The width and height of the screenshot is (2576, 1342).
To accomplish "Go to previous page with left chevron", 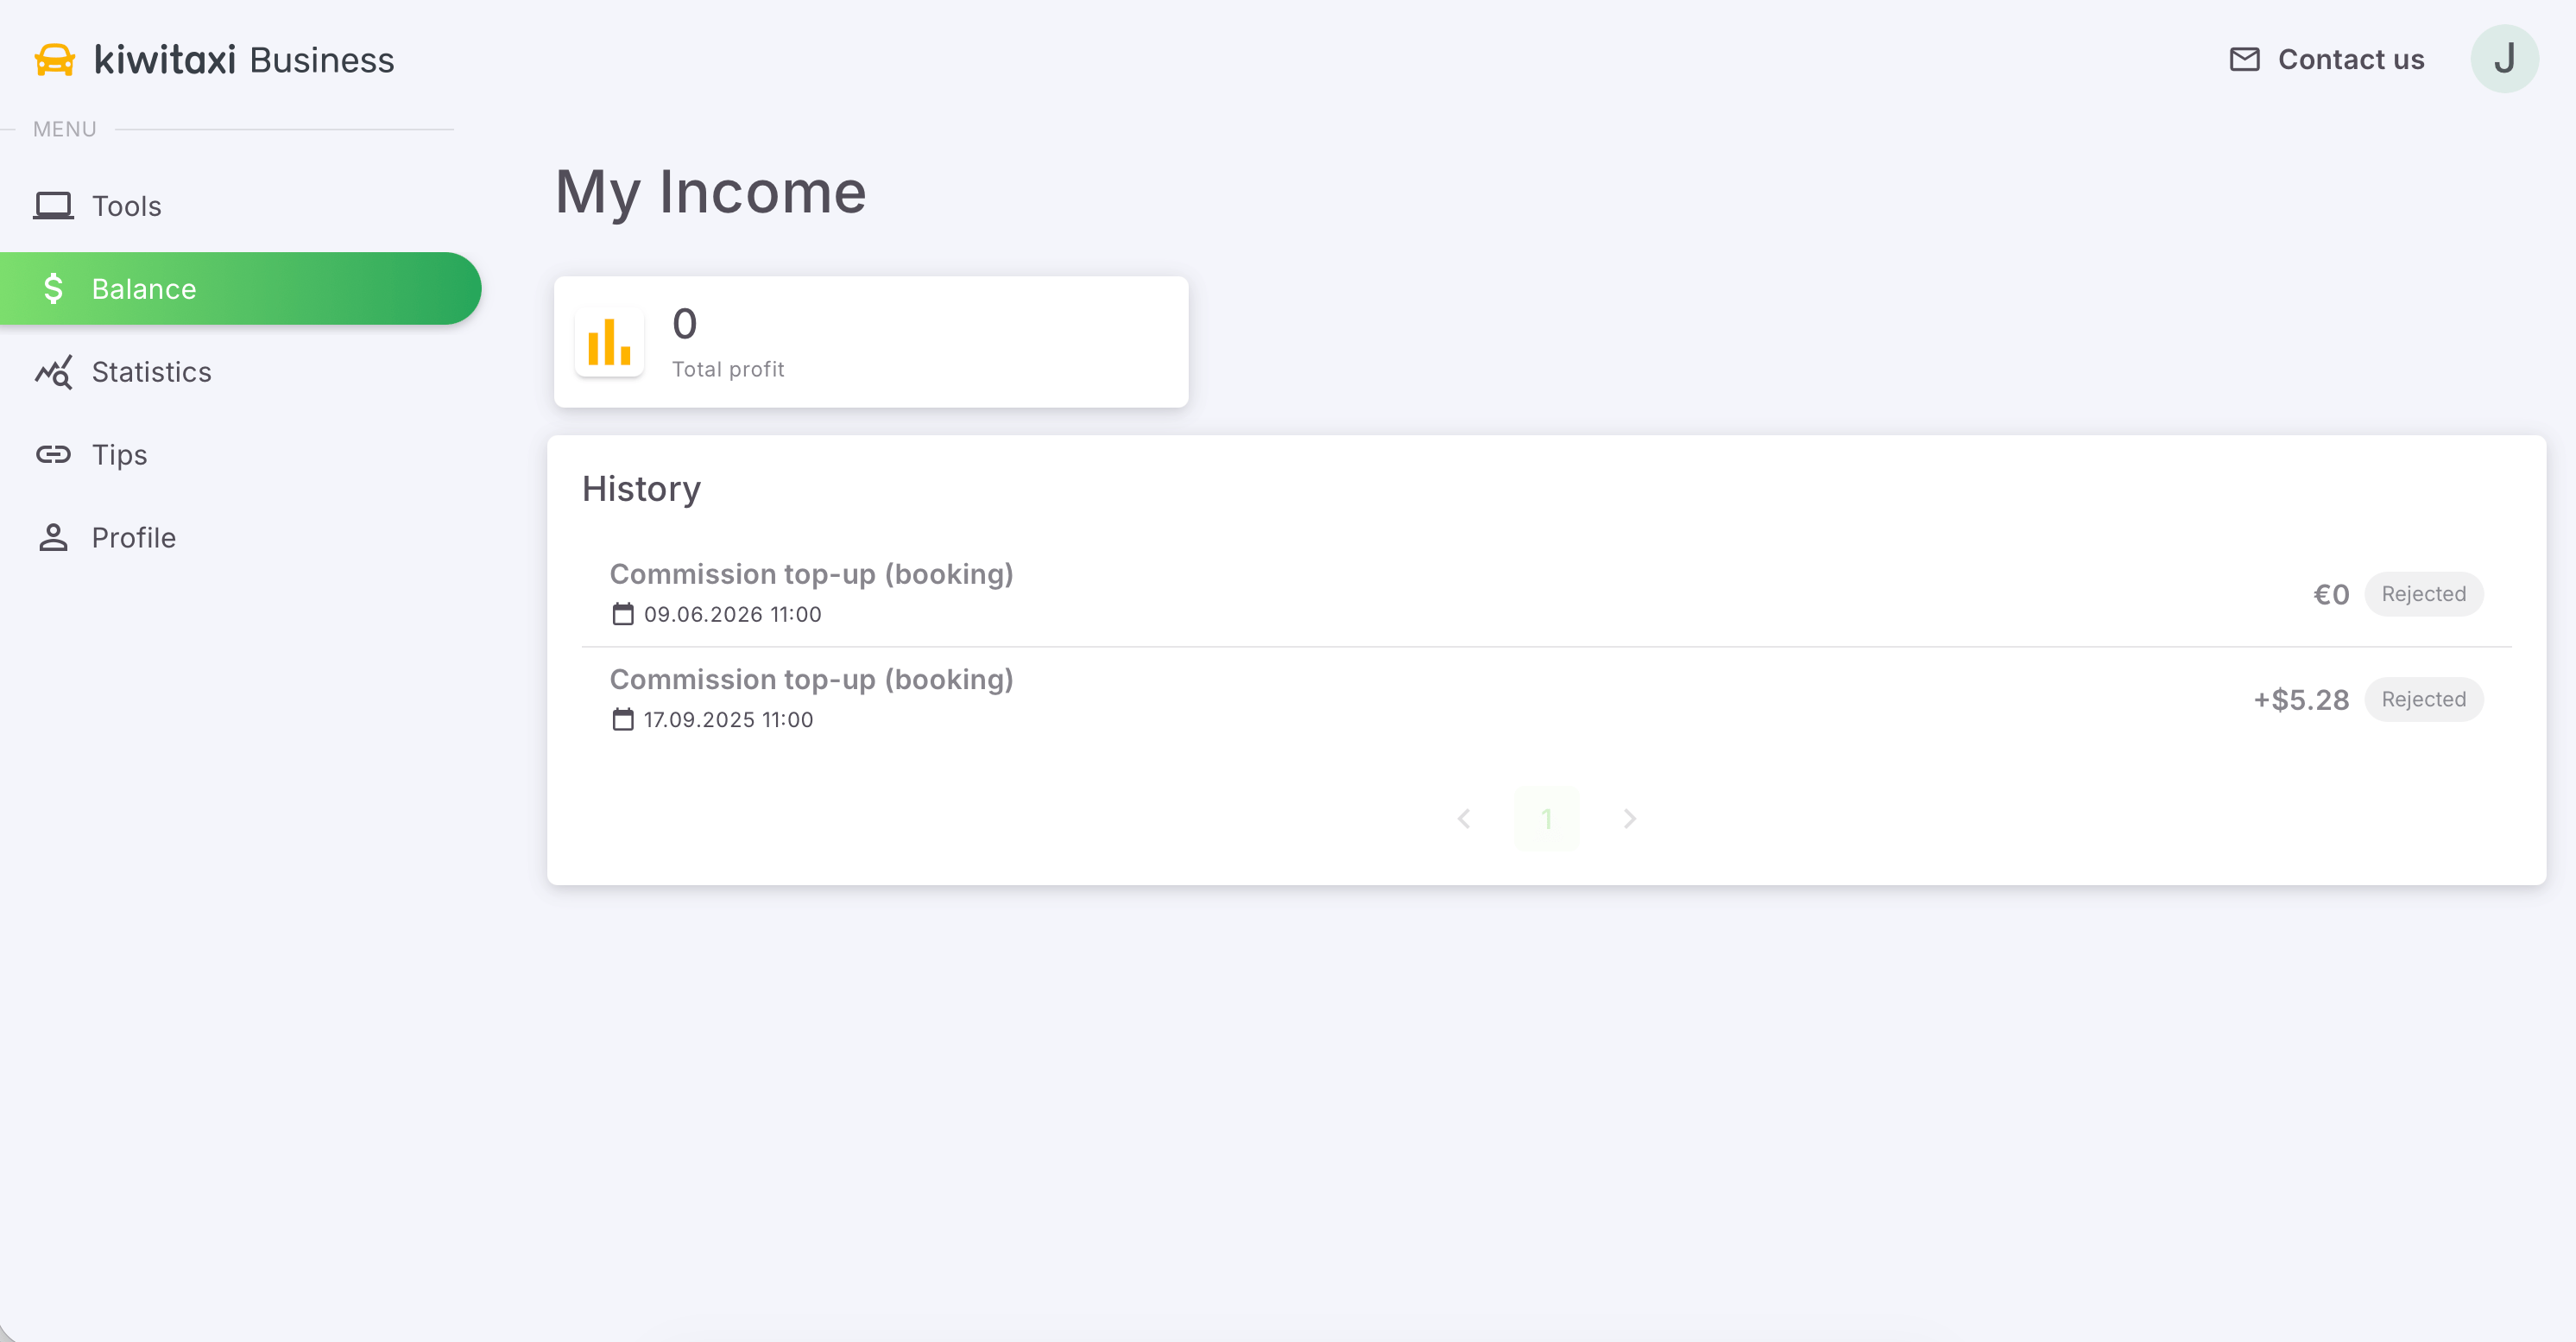I will click(1464, 819).
